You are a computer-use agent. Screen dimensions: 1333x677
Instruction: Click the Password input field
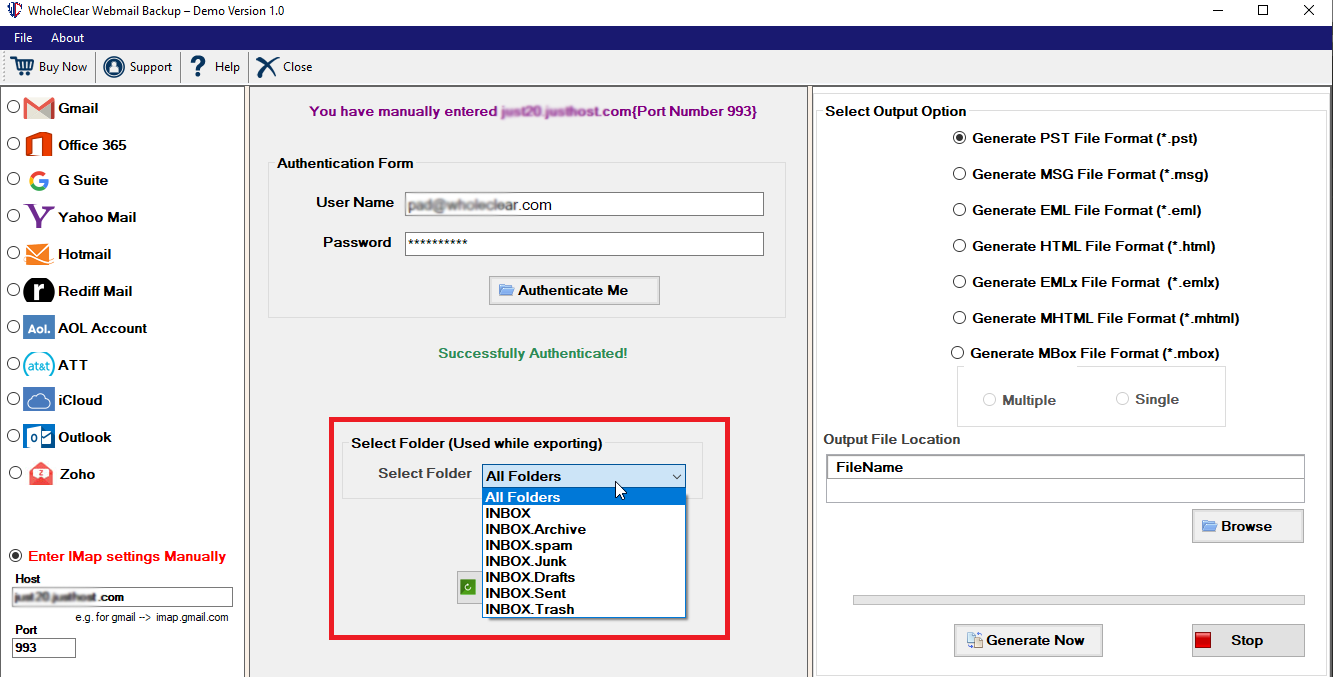[x=584, y=244]
